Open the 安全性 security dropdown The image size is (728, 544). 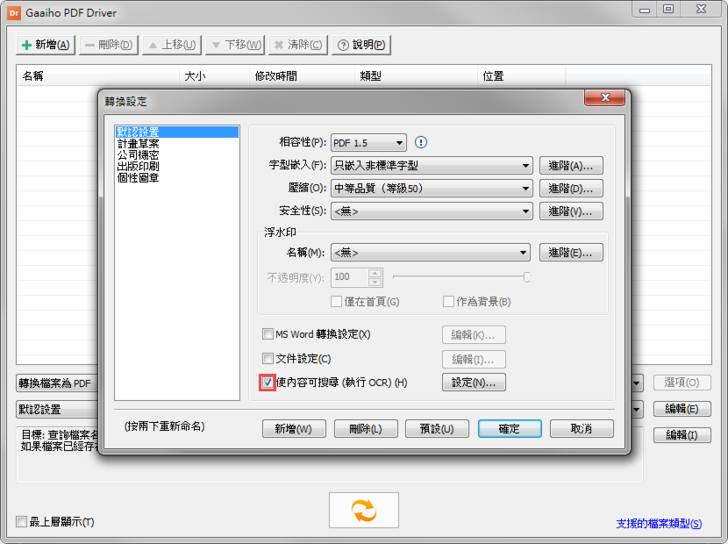432,211
